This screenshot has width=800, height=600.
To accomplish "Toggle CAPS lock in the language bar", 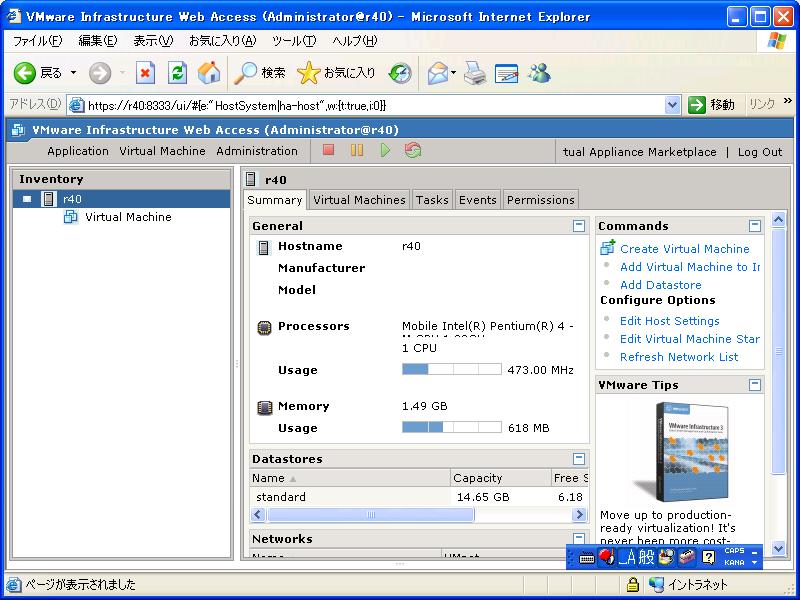I will 734,551.
